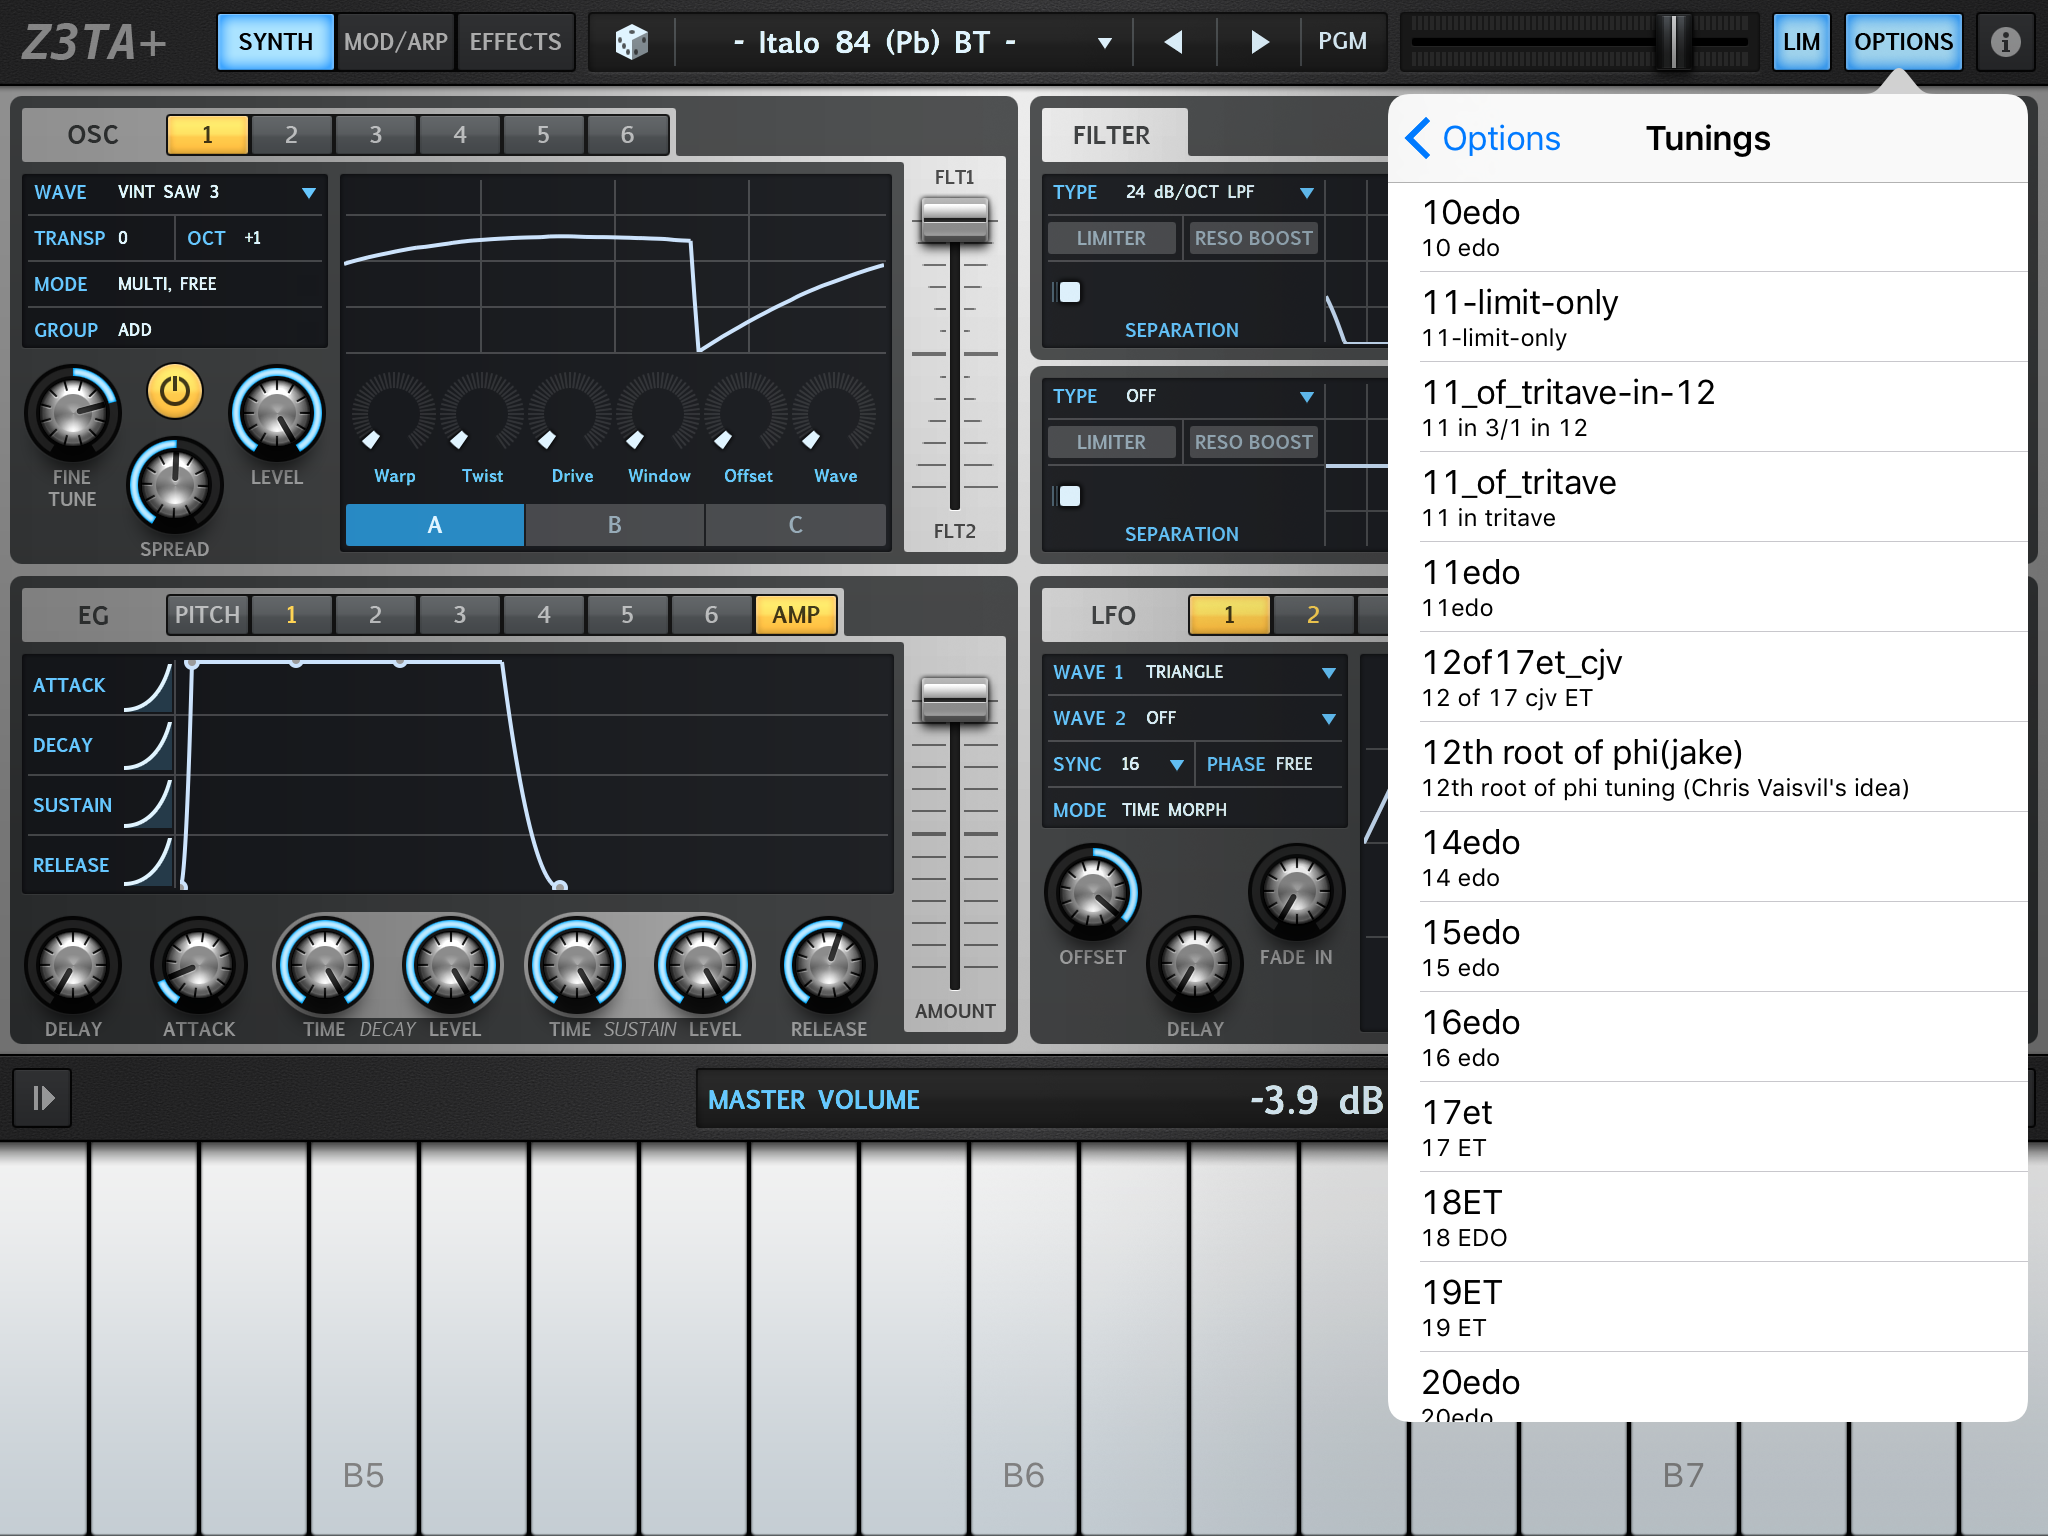Image resolution: width=2048 pixels, height=1536 pixels.
Task: Open the info icon in top bar
Action: pos(2005,42)
